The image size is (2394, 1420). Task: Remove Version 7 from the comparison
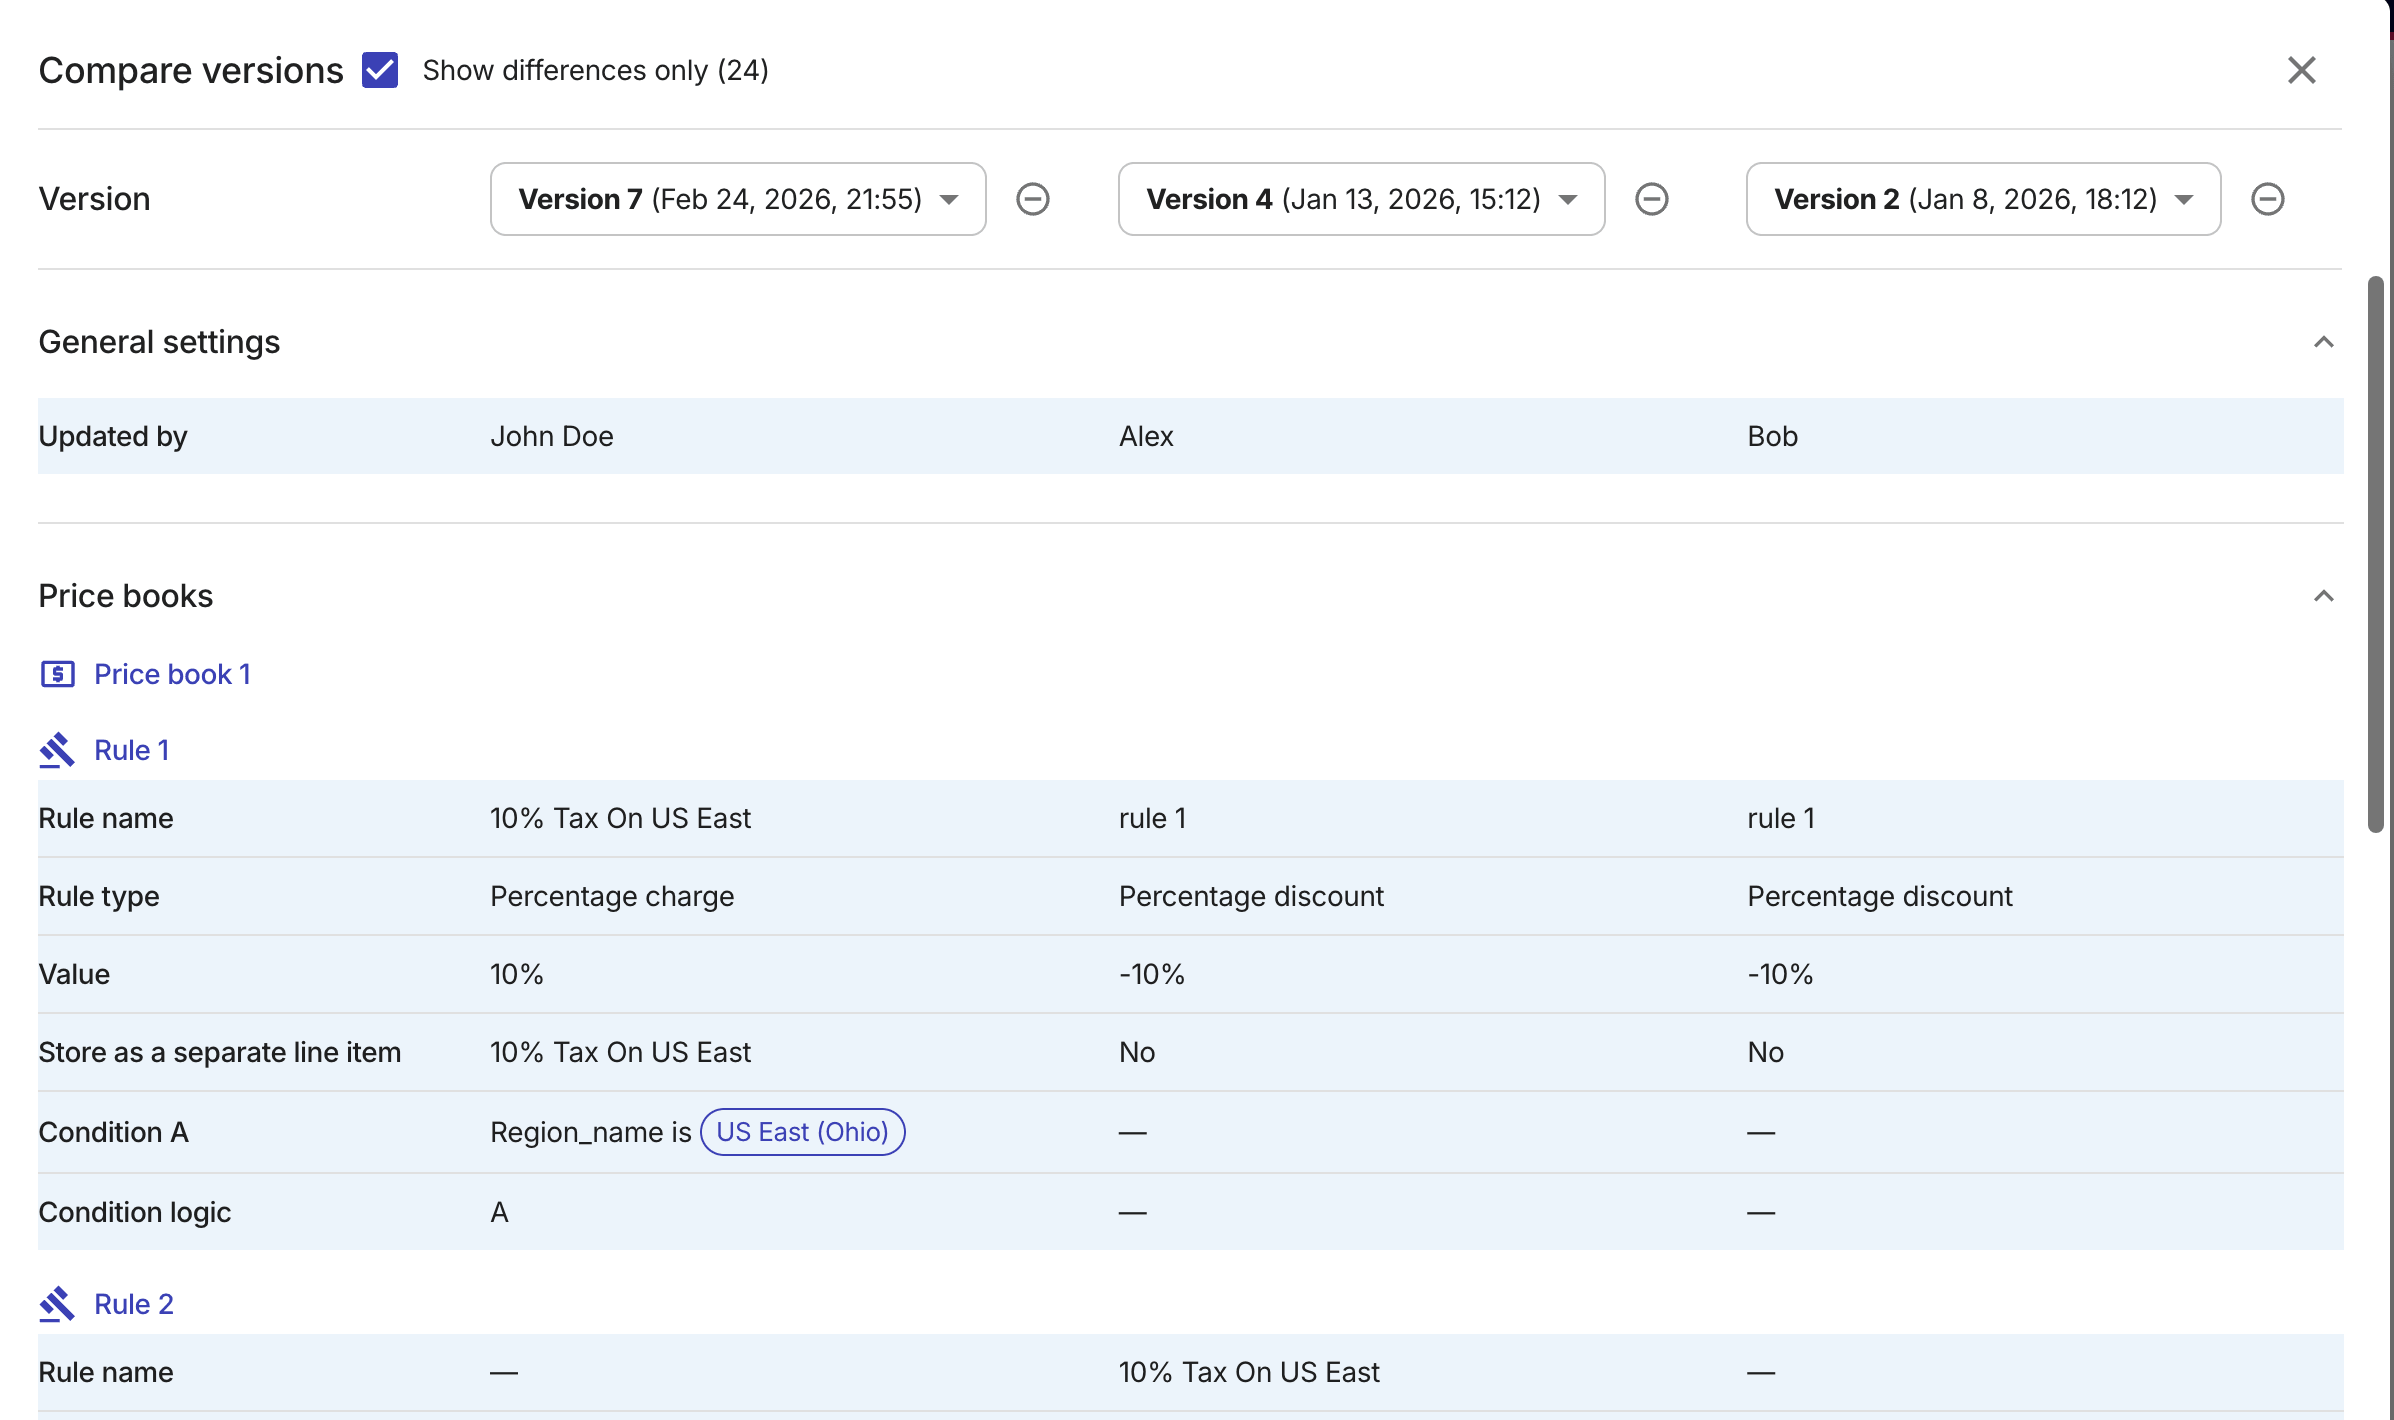click(1033, 199)
